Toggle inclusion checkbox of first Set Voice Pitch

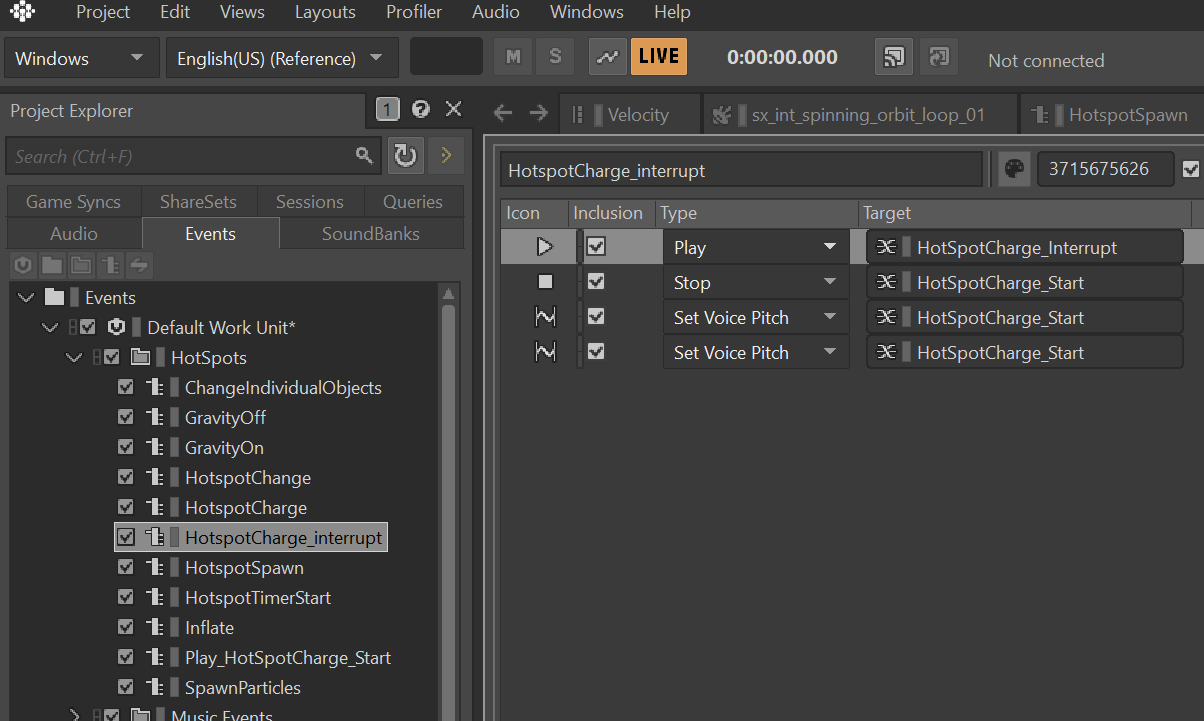click(596, 317)
